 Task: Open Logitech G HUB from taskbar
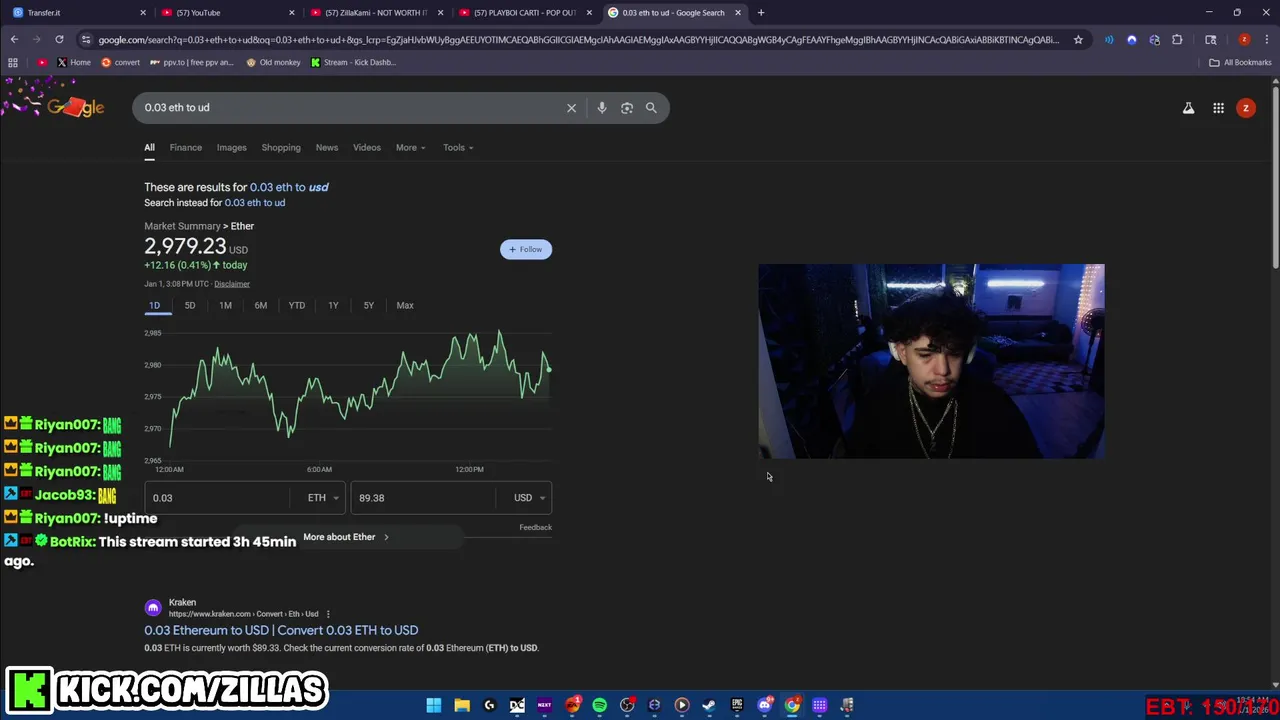[489, 705]
